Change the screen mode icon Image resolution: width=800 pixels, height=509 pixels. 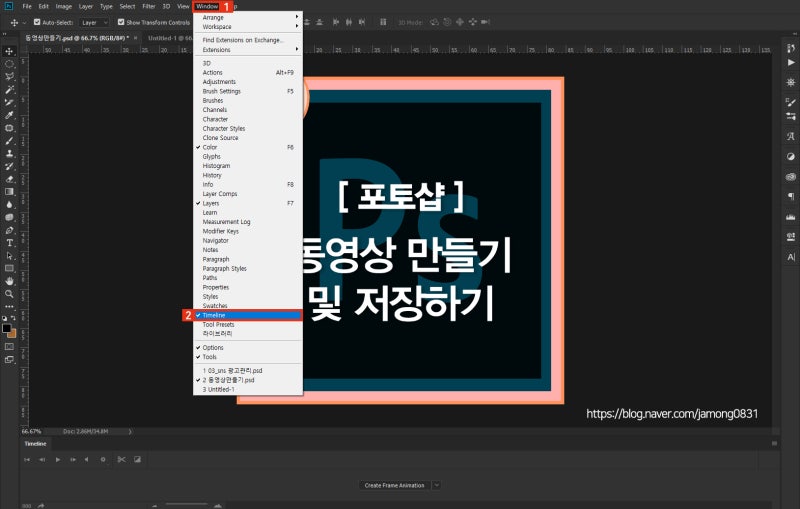click(x=9, y=360)
